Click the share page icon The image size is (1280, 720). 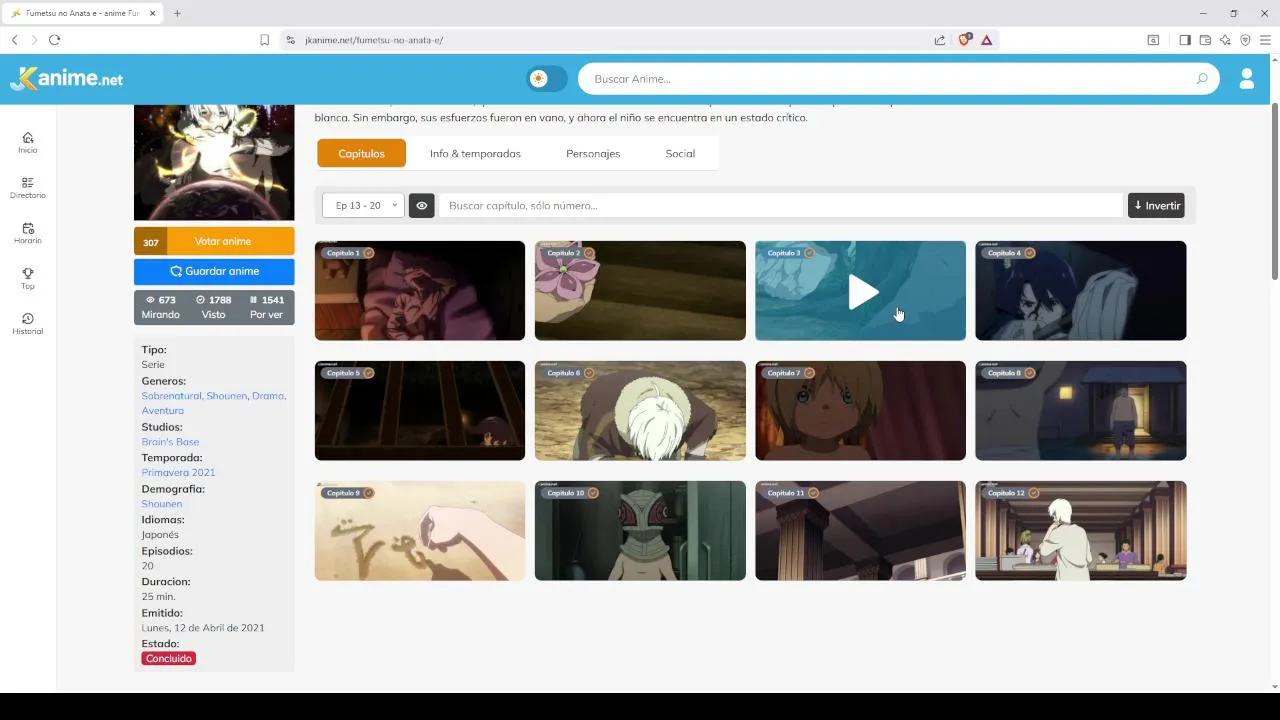tap(940, 40)
